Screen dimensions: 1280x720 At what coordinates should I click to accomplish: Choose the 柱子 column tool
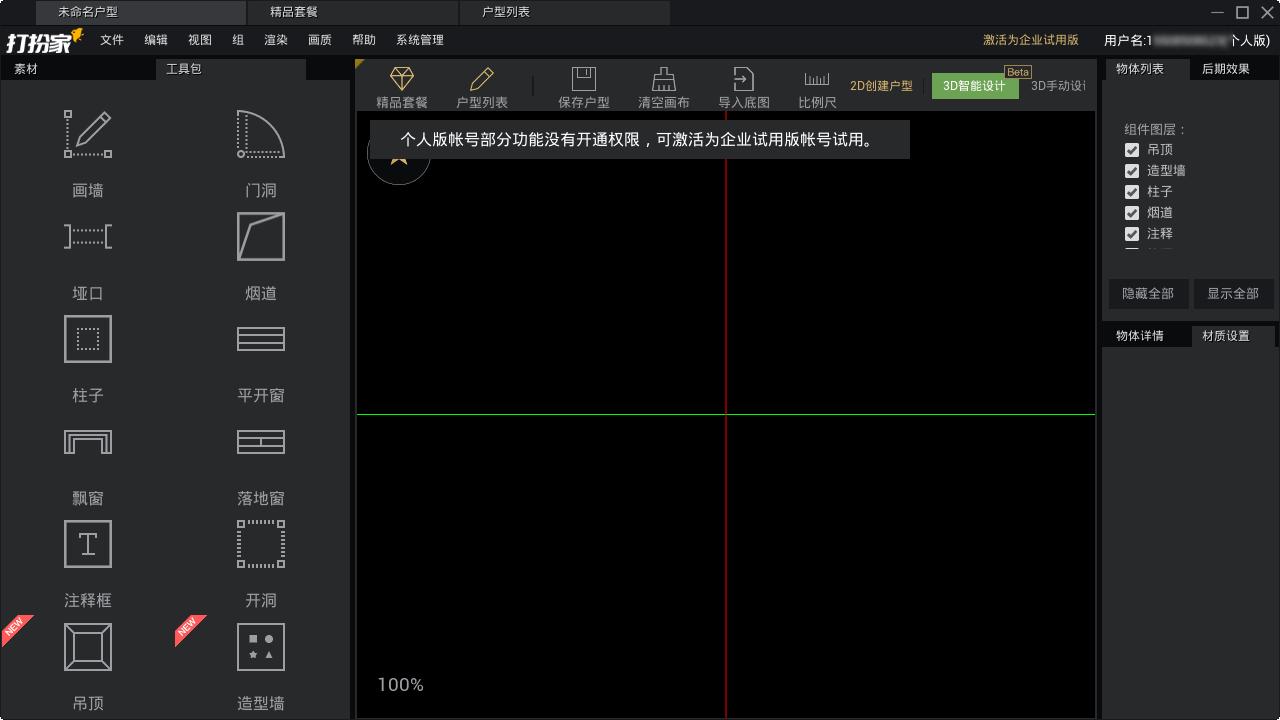pyautogui.click(x=88, y=339)
